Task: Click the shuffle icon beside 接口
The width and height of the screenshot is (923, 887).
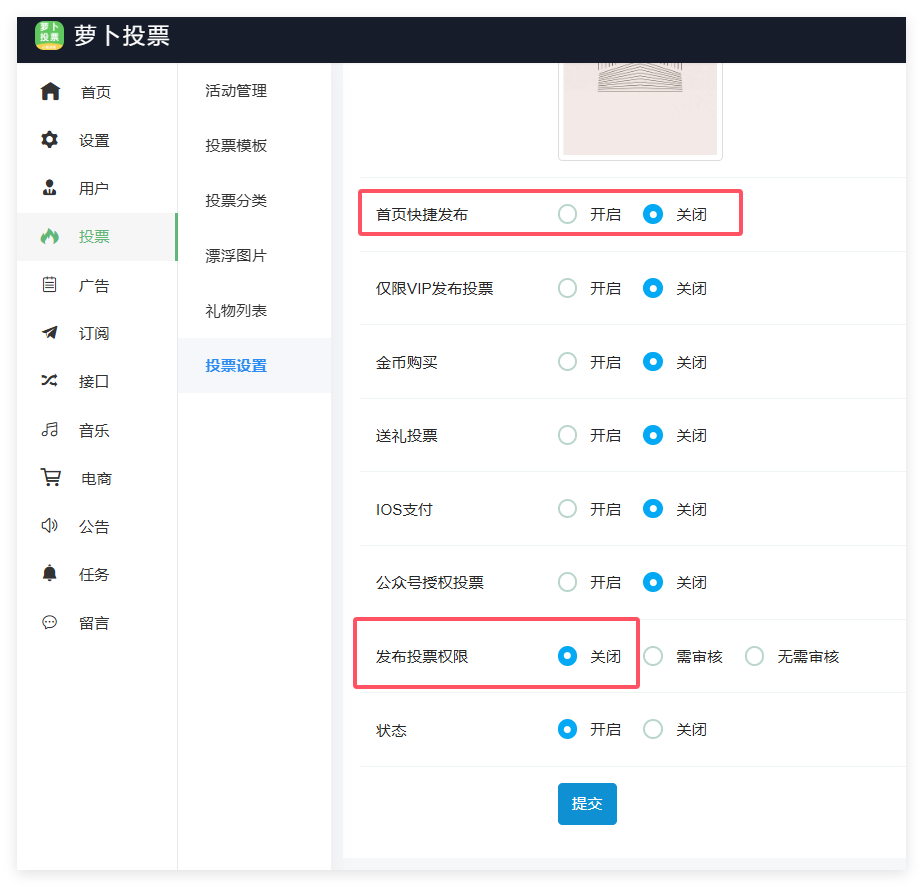Action: tap(49, 381)
